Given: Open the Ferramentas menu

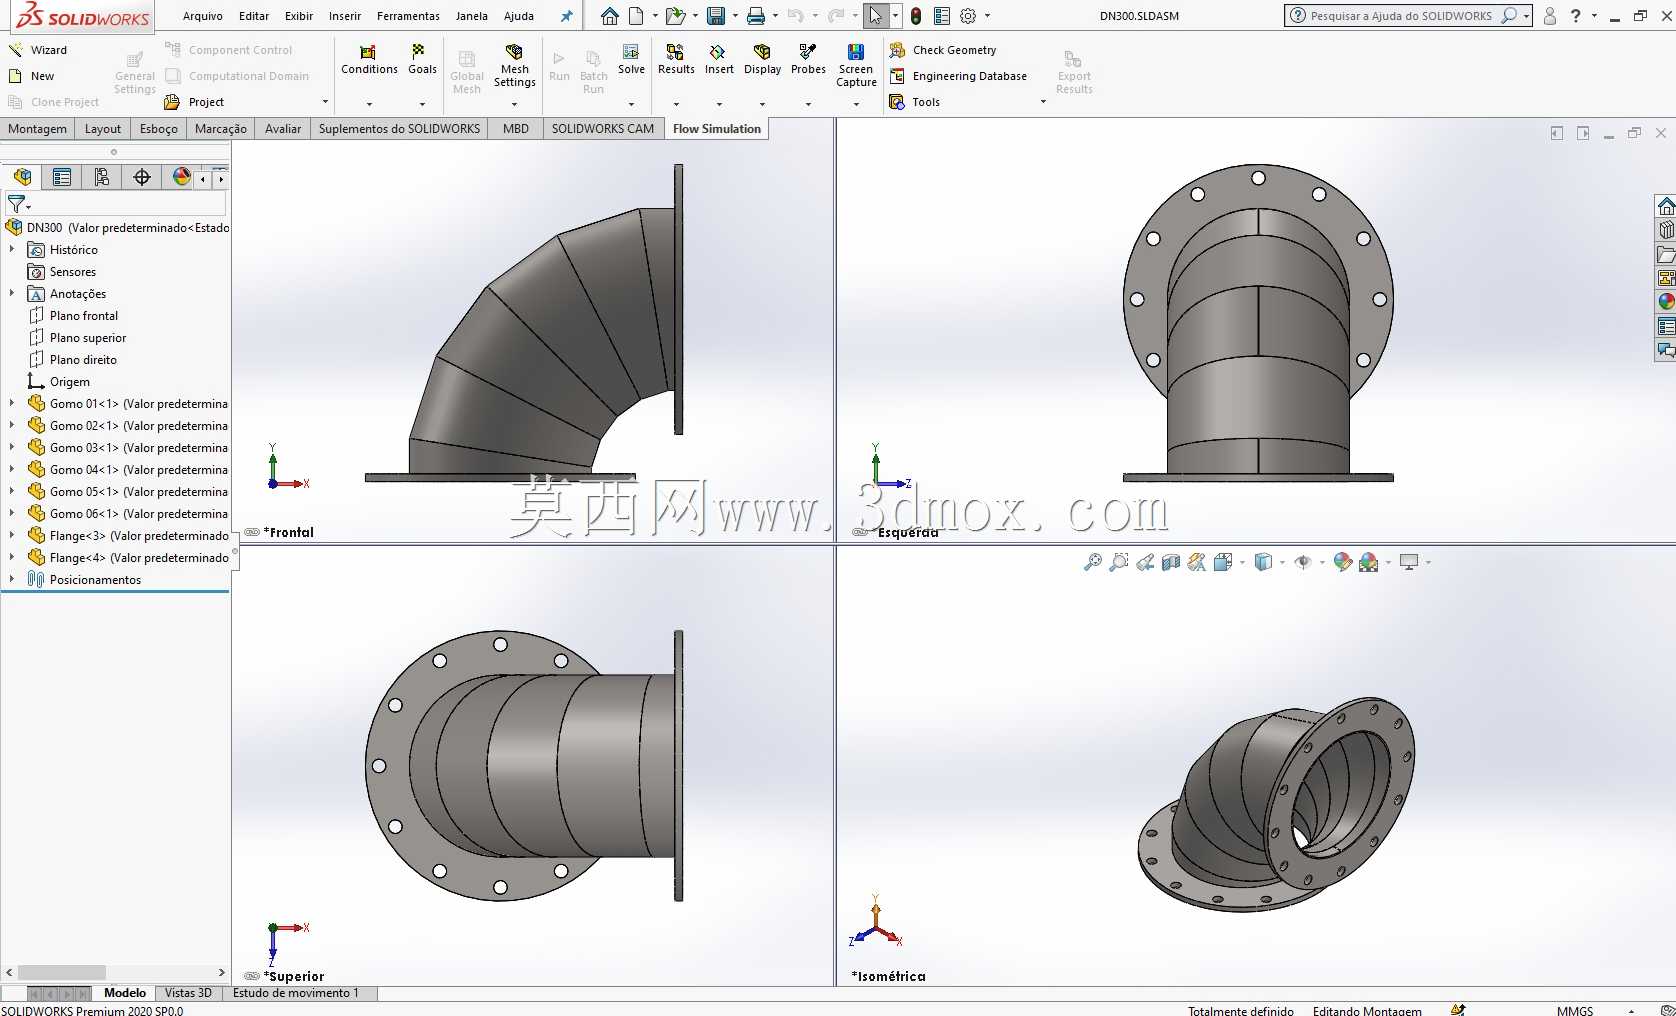Looking at the screenshot, I should coord(408,16).
